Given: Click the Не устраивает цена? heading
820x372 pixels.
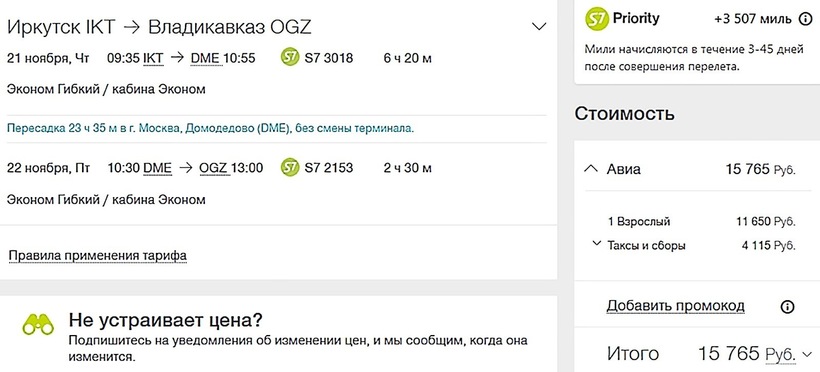Looking at the screenshot, I should (x=166, y=319).
